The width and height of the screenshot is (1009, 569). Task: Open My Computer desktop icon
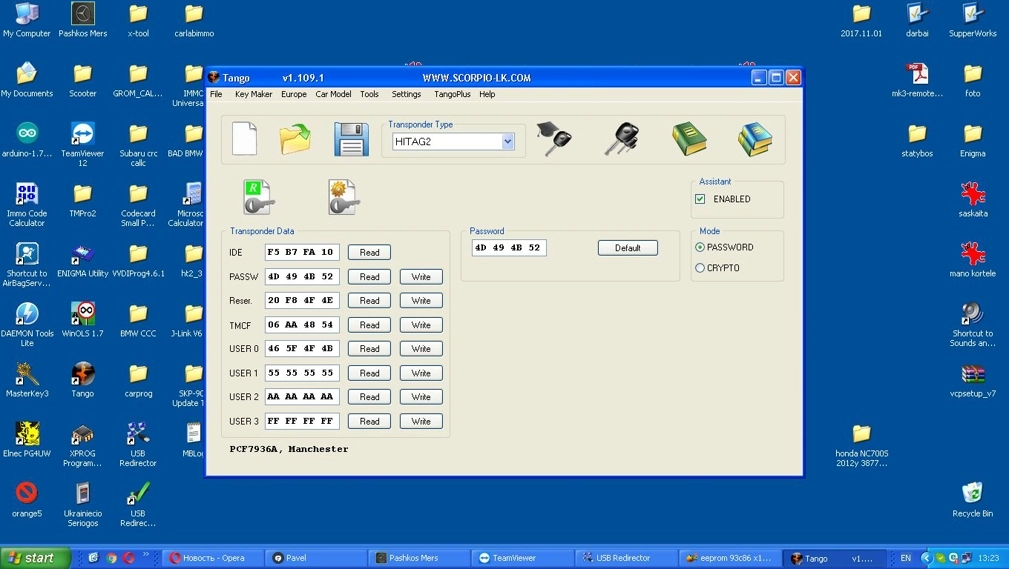pyautogui.click(x=27, y=21)
